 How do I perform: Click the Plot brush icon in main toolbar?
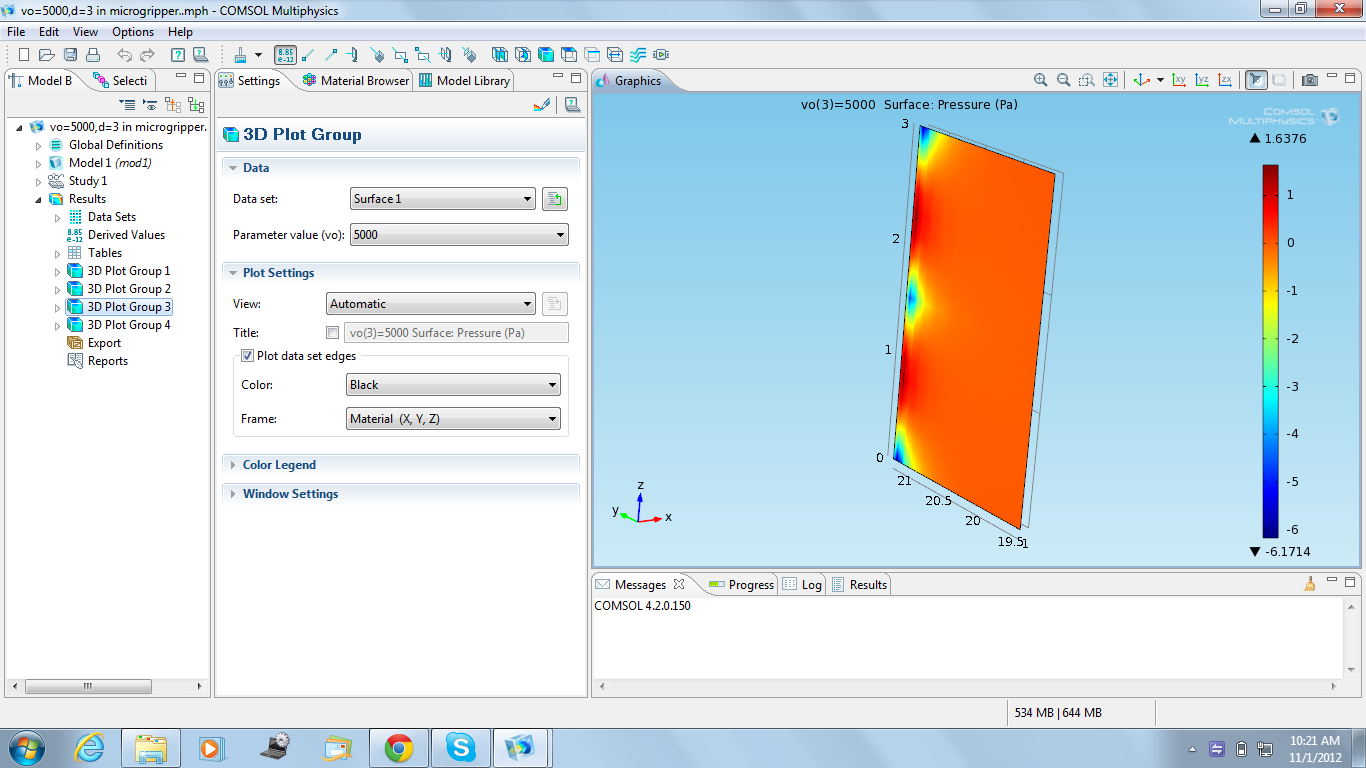[x=240, y=55]
